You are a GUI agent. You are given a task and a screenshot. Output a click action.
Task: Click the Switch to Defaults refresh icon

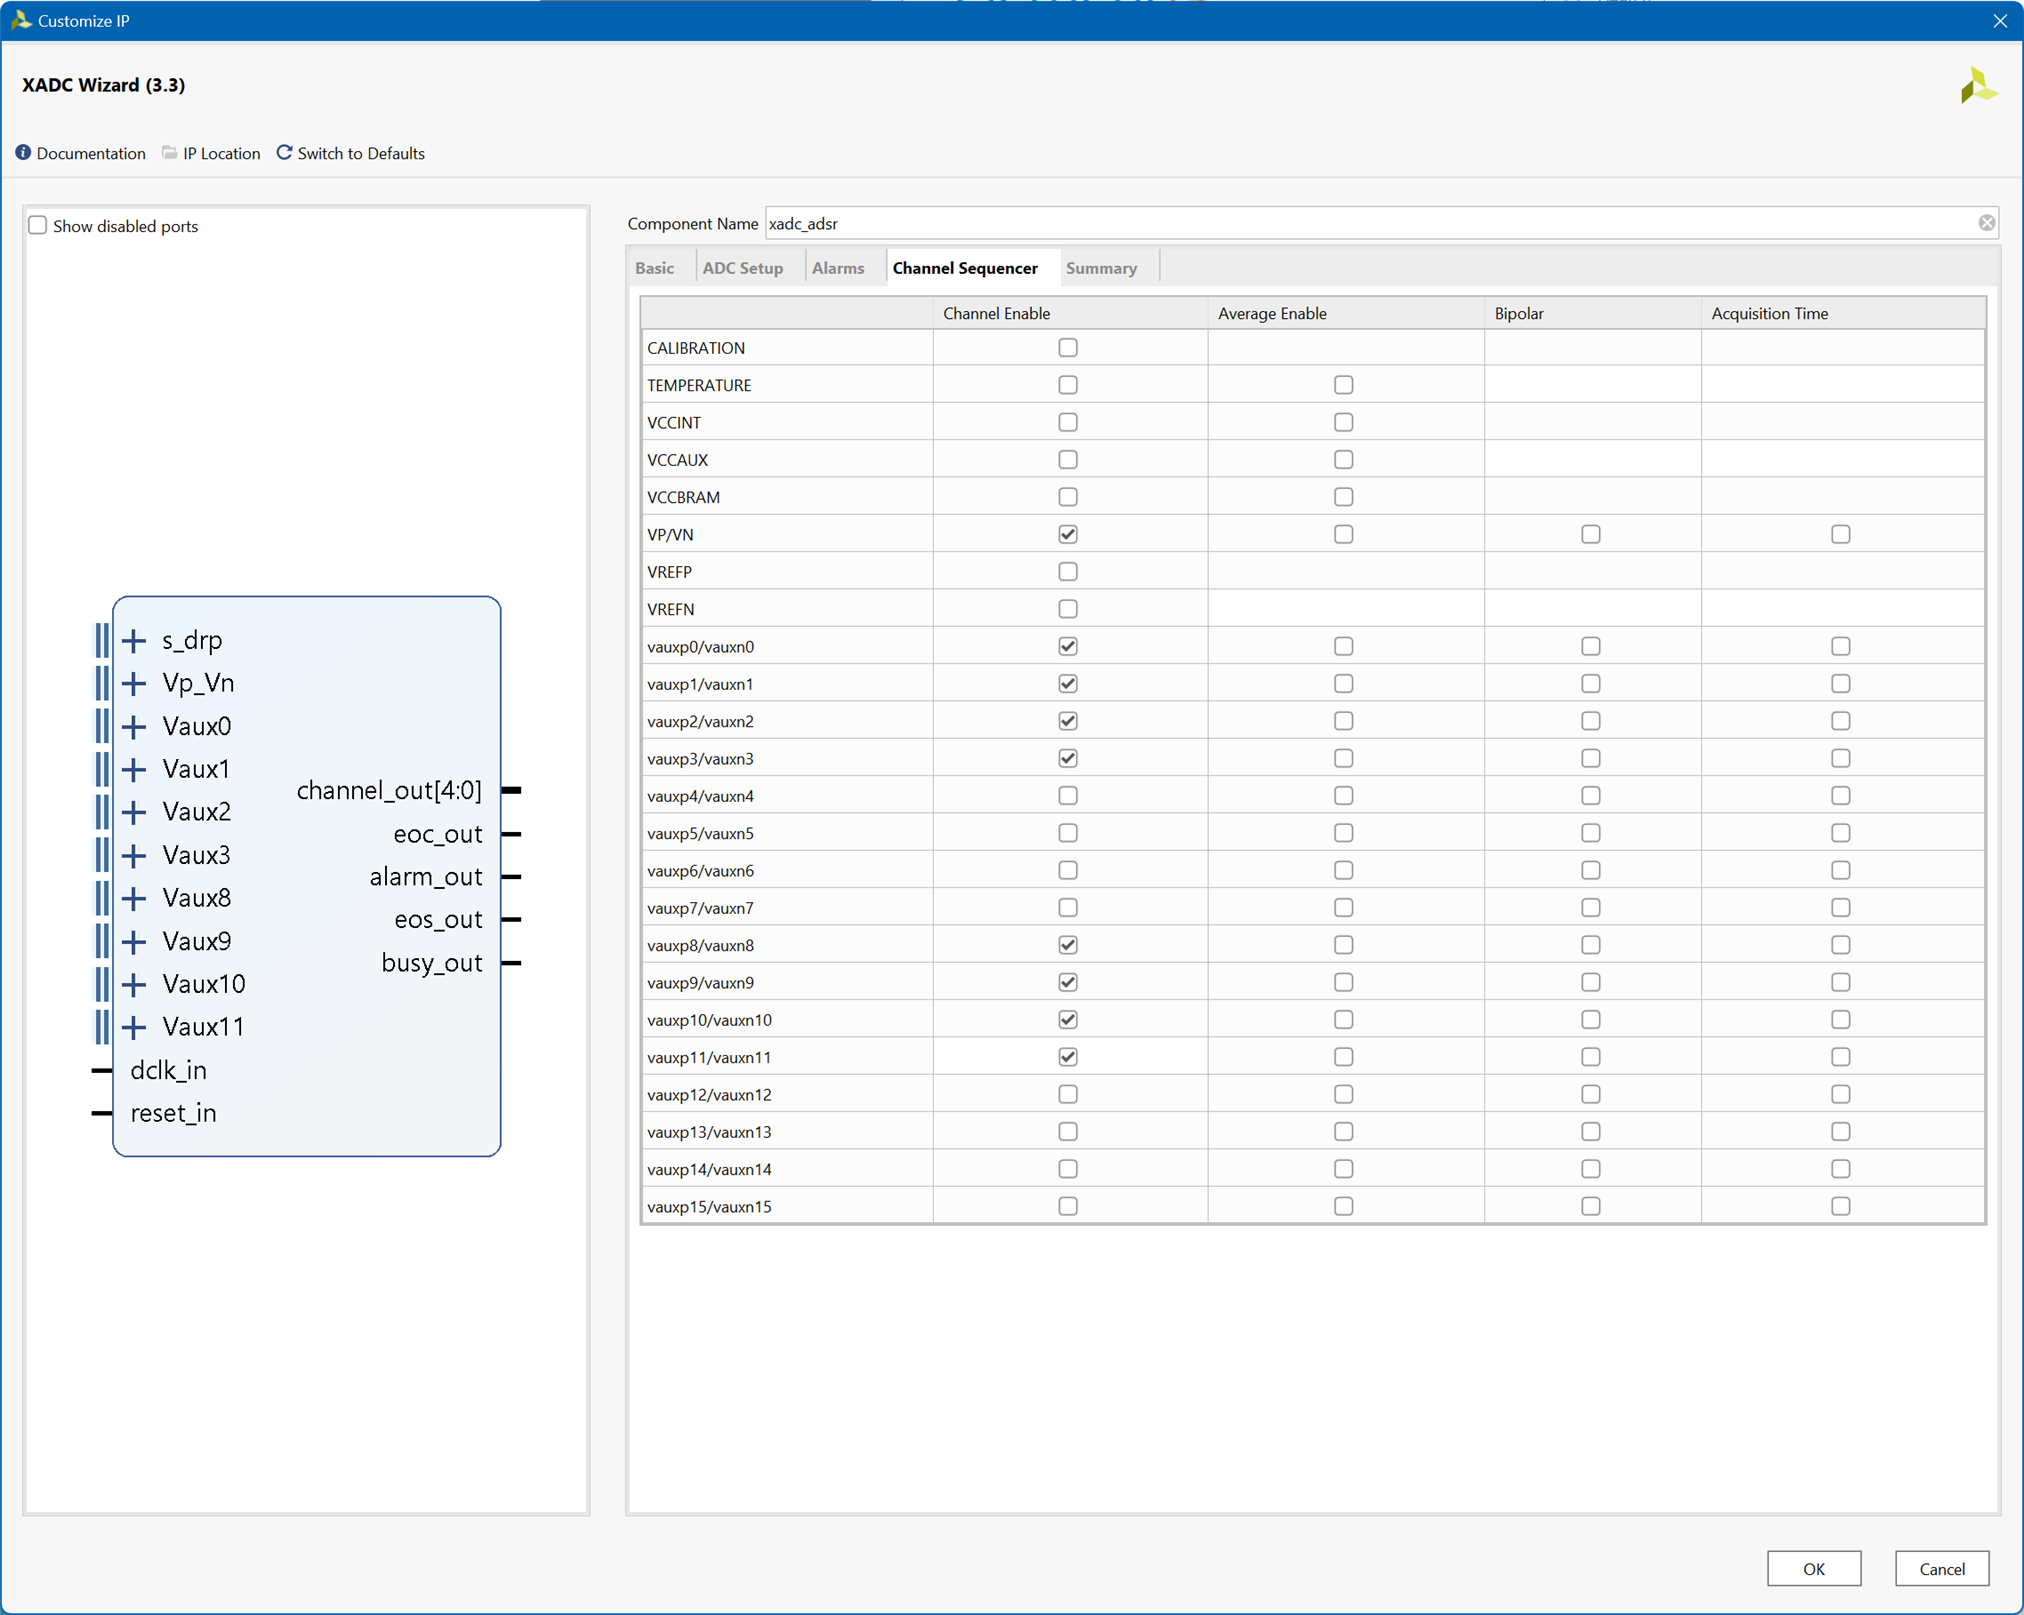(x=285, y=152)
